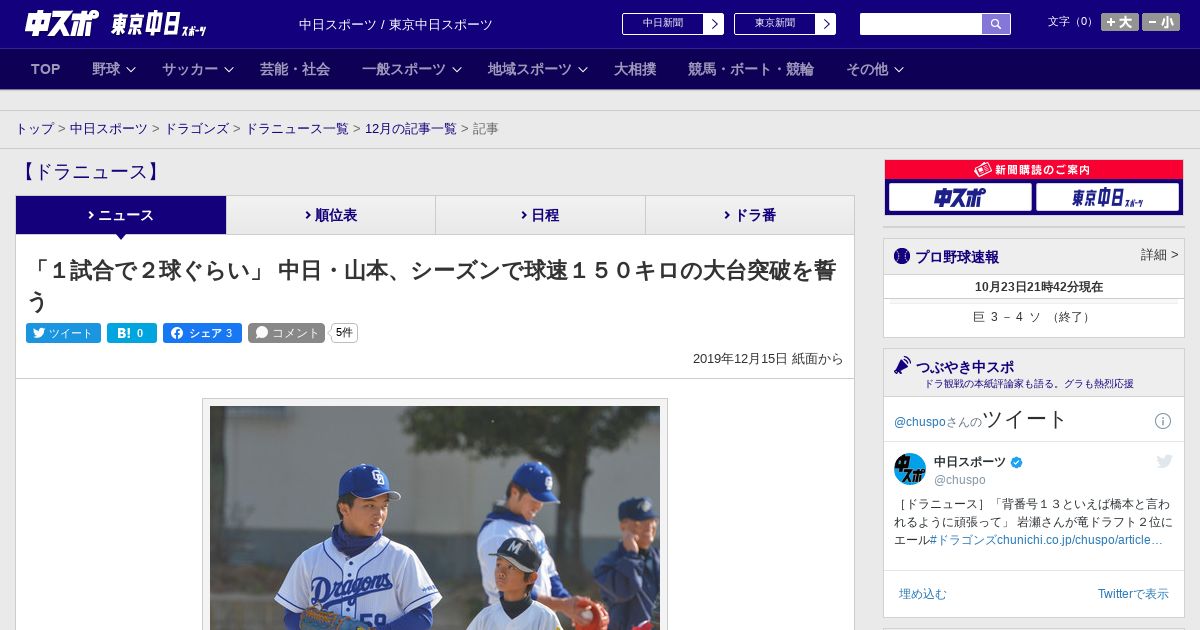Screen dimensions: 1200x630
Task: Click the 中スポ subscription banner logo
Action: (x=960, y=197)
